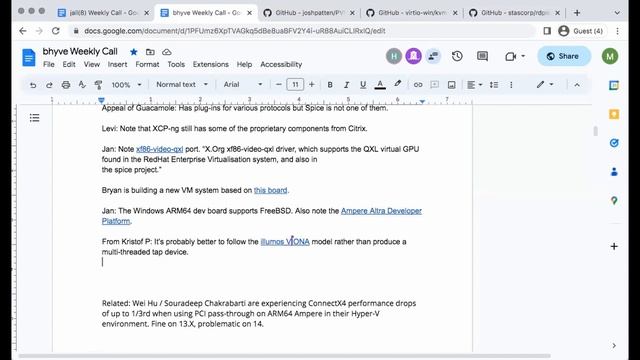Viewport: 640px width, 360px height.
Task: Open the Insert menu
Action: click(x=118, y=64)
